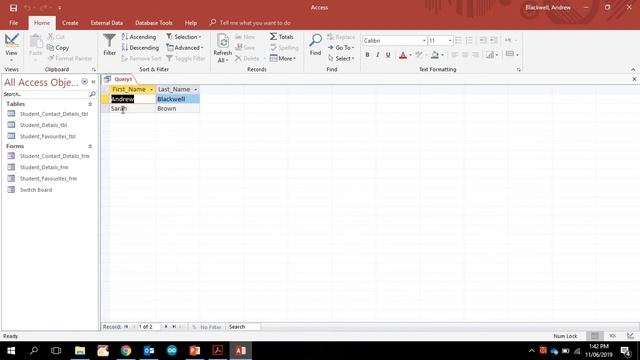Apply Bold formatting
The width and height of the screenshot is (640, 360).
click(x=367, y=55)
